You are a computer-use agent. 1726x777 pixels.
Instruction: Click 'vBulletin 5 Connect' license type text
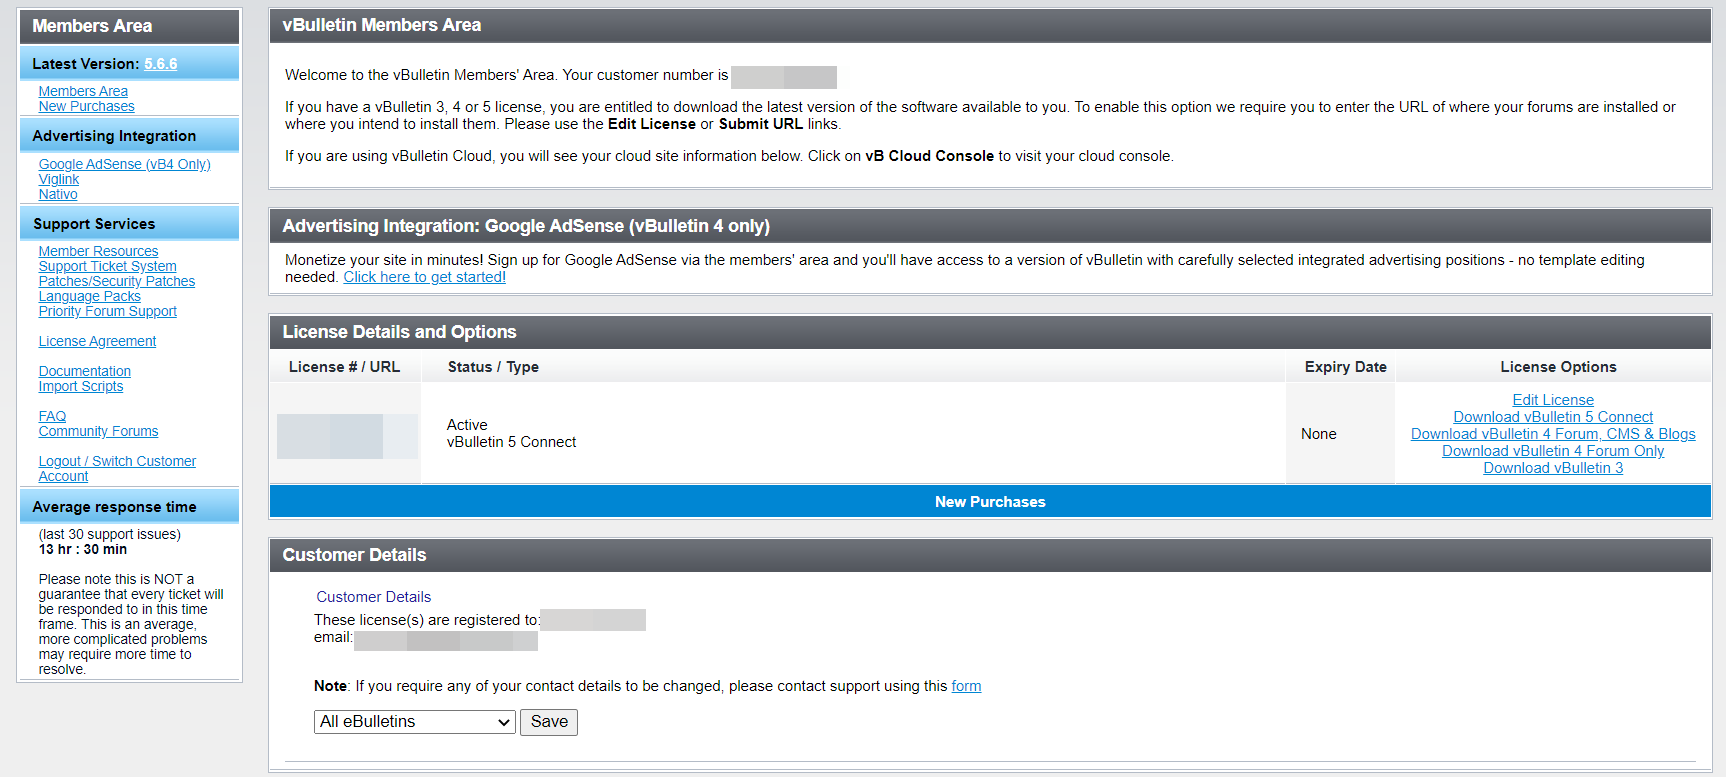[511, 442]
